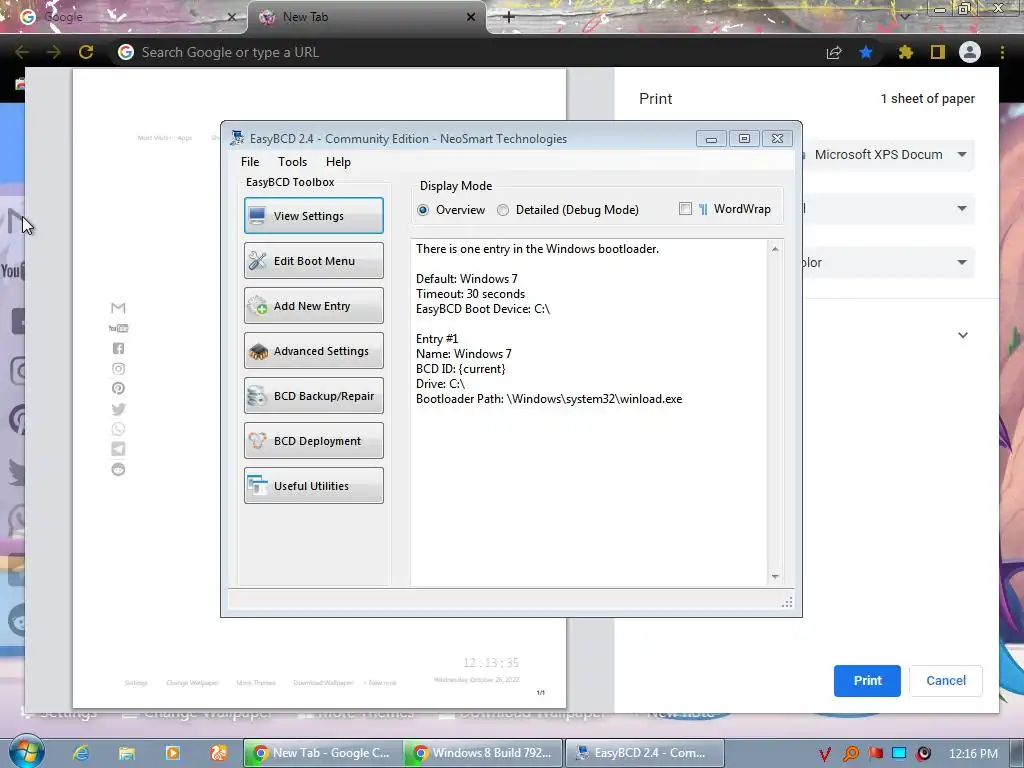1024x768 pixels.
Task: Cancel the Print dialog
Action: coord(946,680)
